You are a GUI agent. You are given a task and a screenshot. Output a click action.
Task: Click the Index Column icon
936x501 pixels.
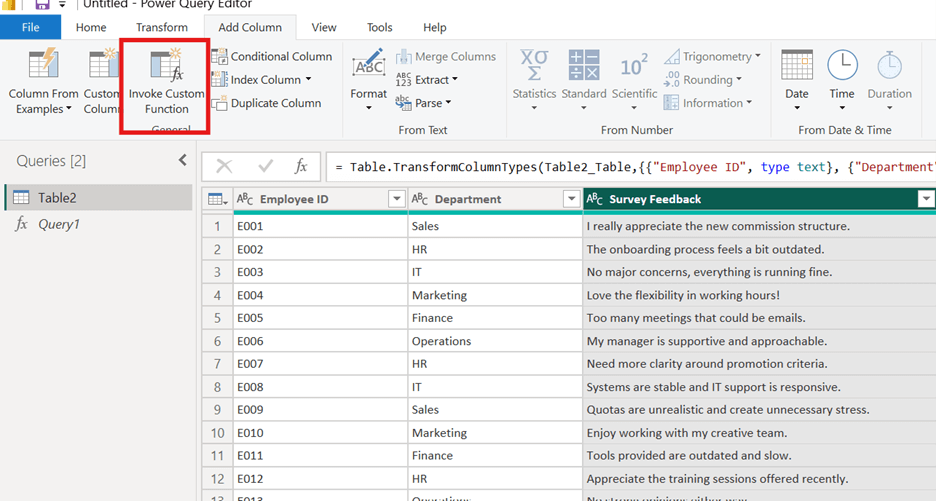[220, 79]
